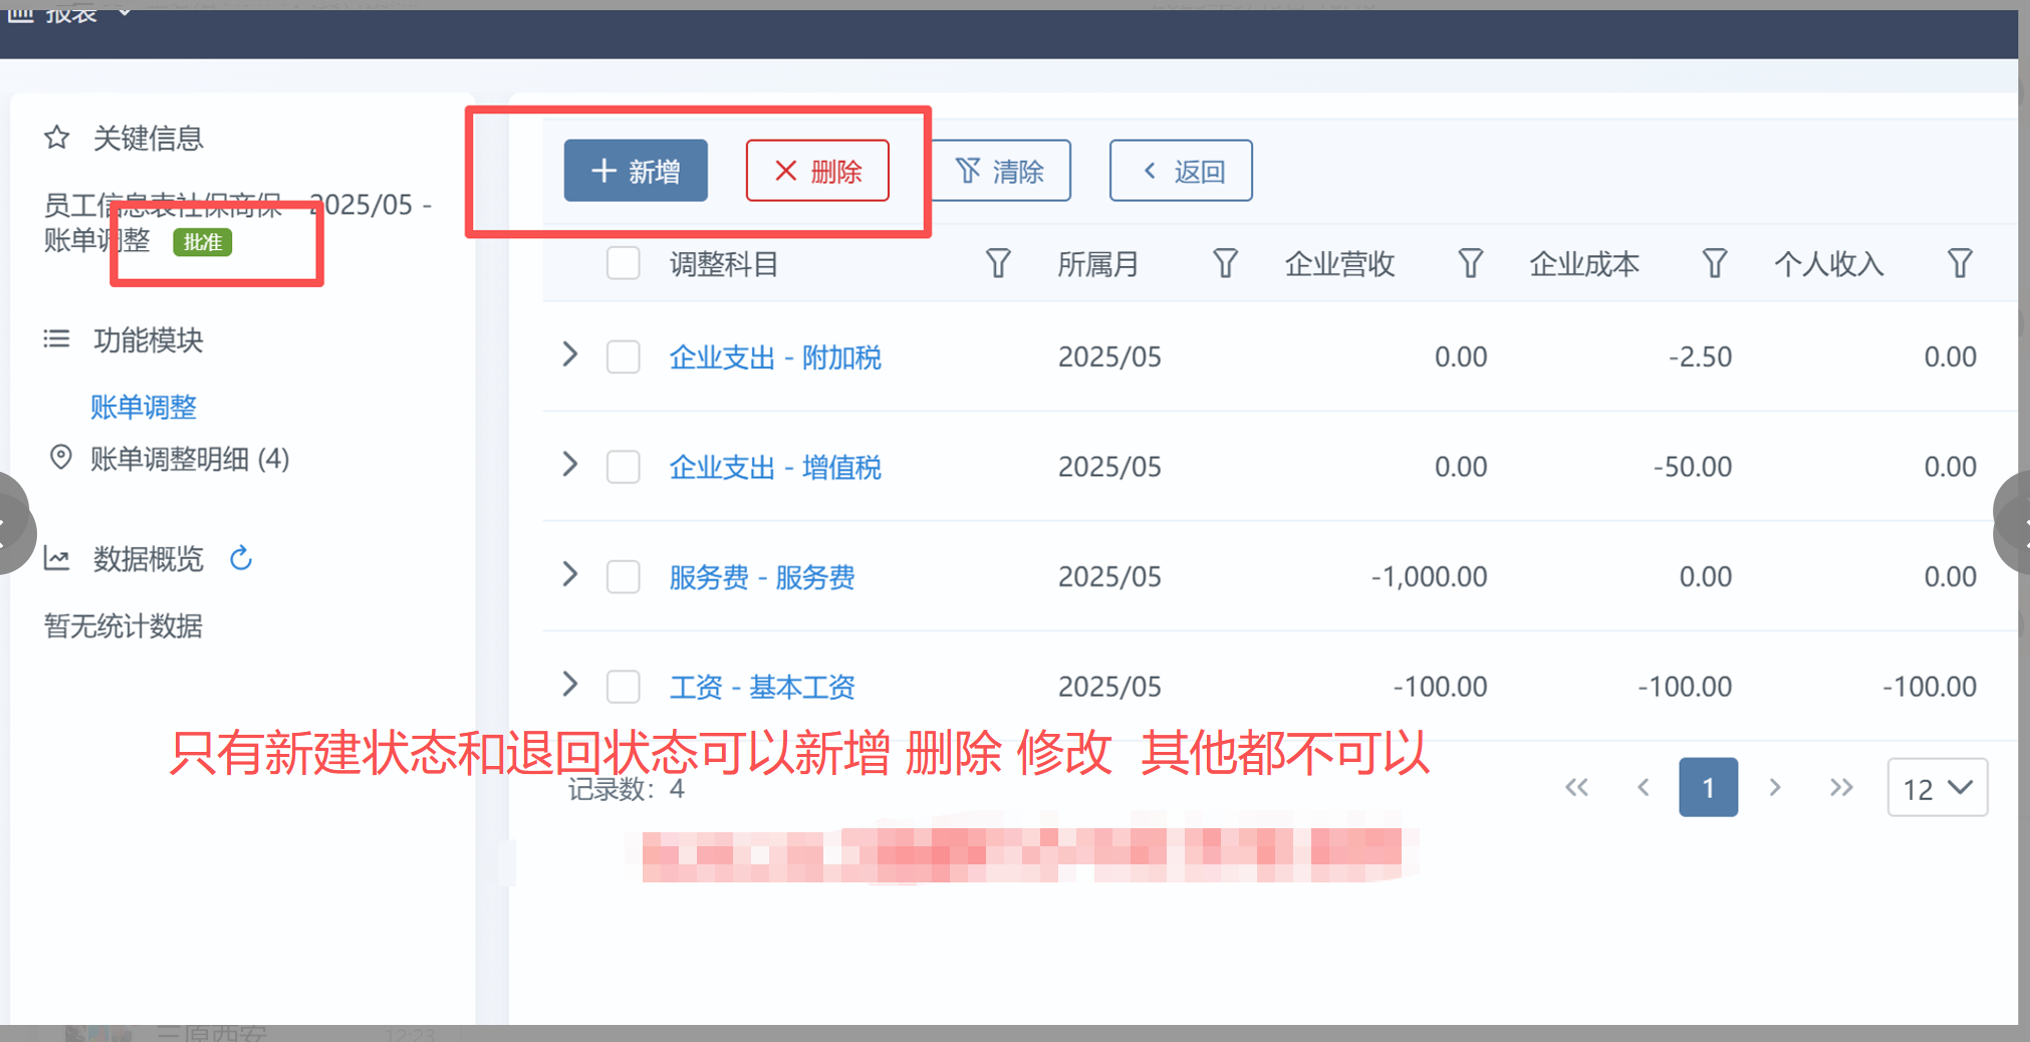The height and width of the screenshot is (1042, 2030).
Task: Jump to the first page of records
Action: 1576,788
